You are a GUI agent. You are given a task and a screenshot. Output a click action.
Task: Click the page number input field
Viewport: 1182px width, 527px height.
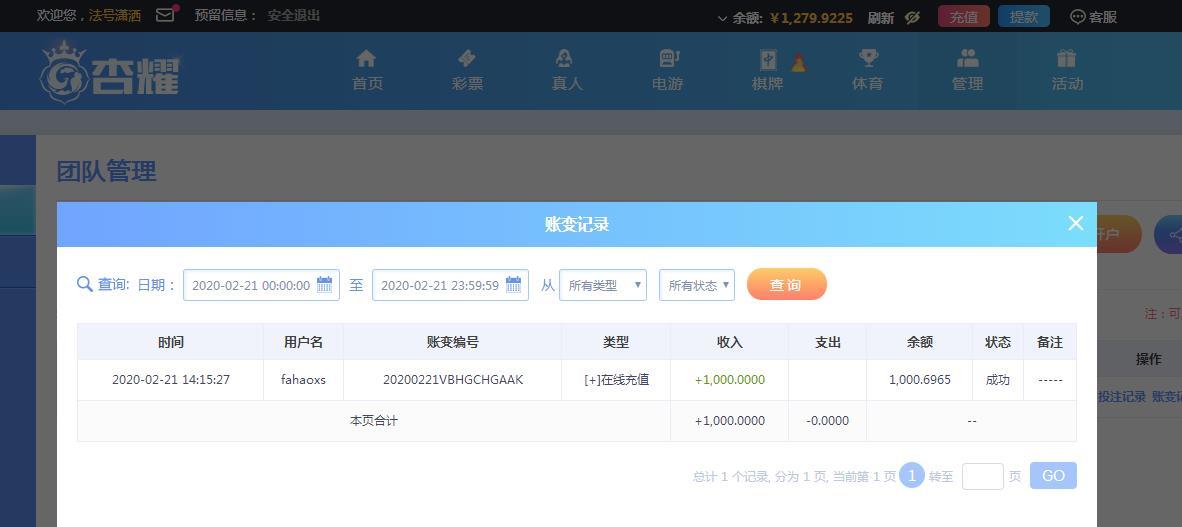pos(982,476)
